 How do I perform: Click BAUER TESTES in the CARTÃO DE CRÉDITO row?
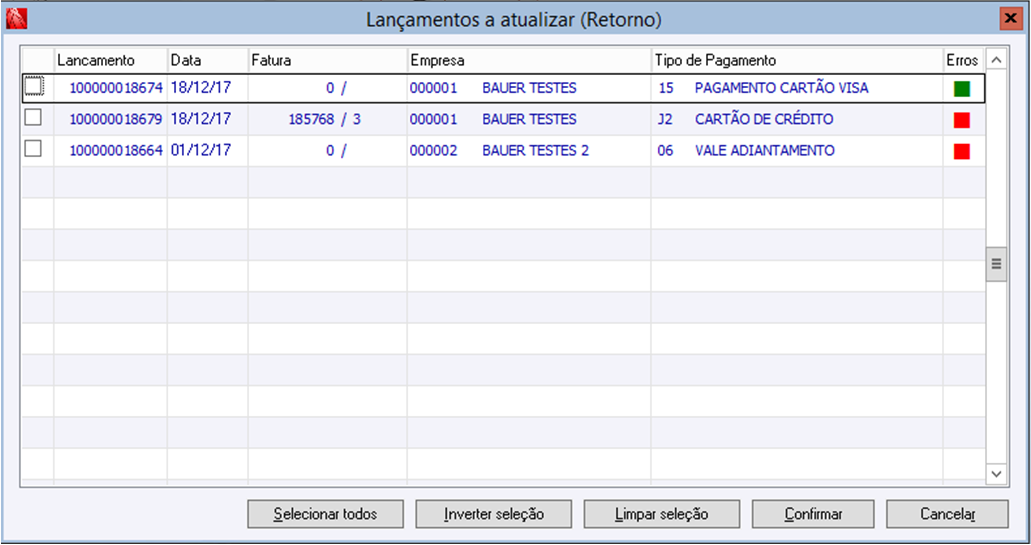pos(529,120)
